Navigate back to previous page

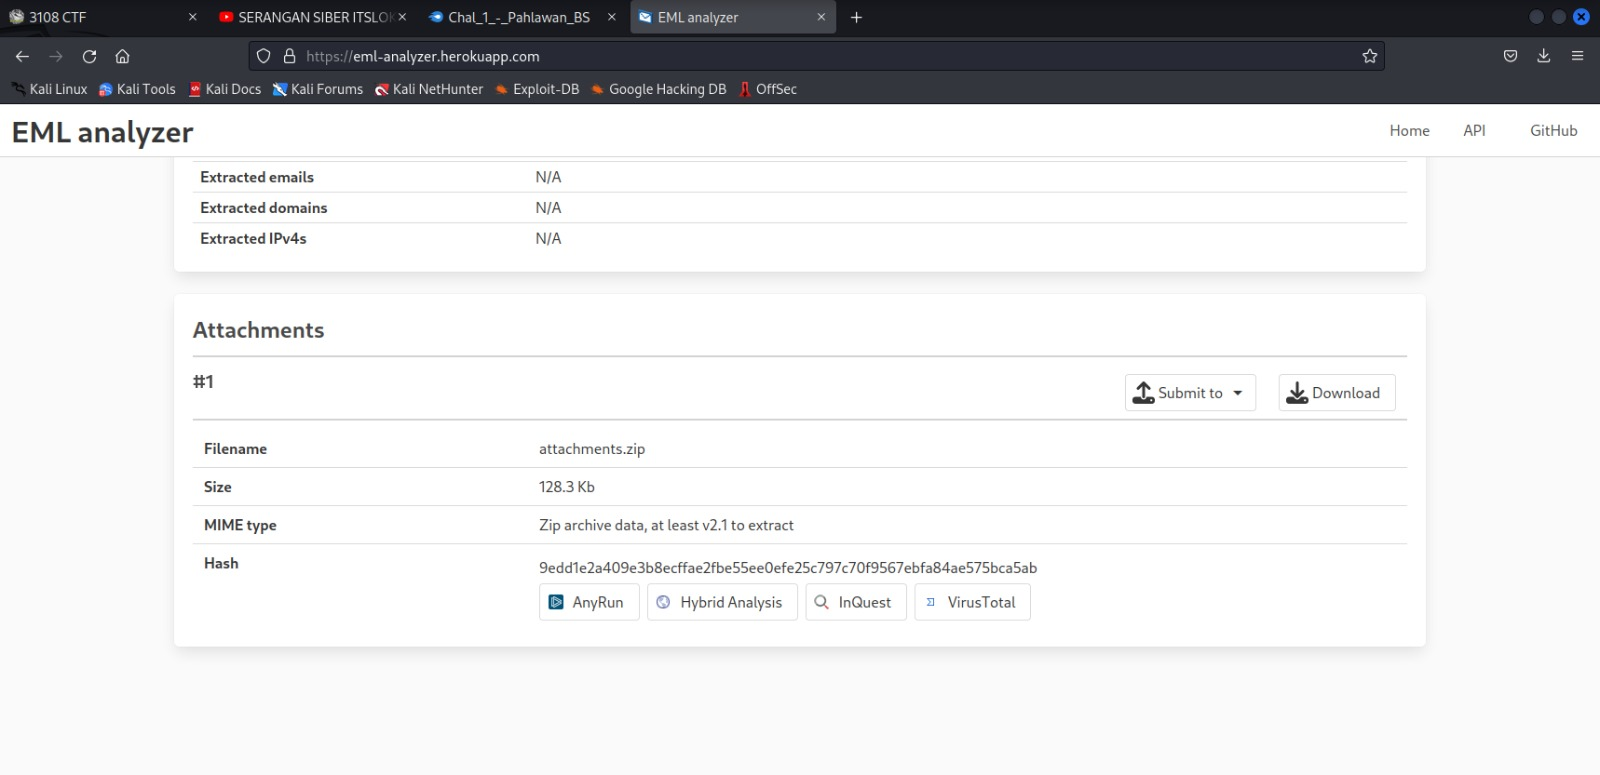coord(22,56)
